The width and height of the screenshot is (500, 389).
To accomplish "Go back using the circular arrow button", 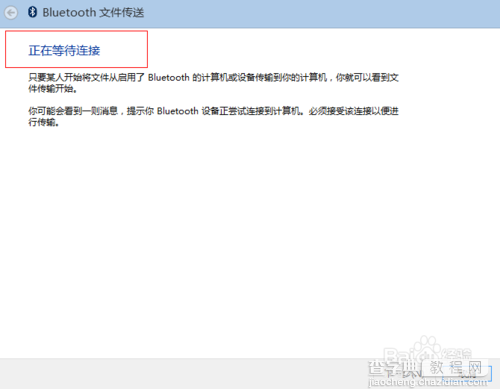I will 11,13.
